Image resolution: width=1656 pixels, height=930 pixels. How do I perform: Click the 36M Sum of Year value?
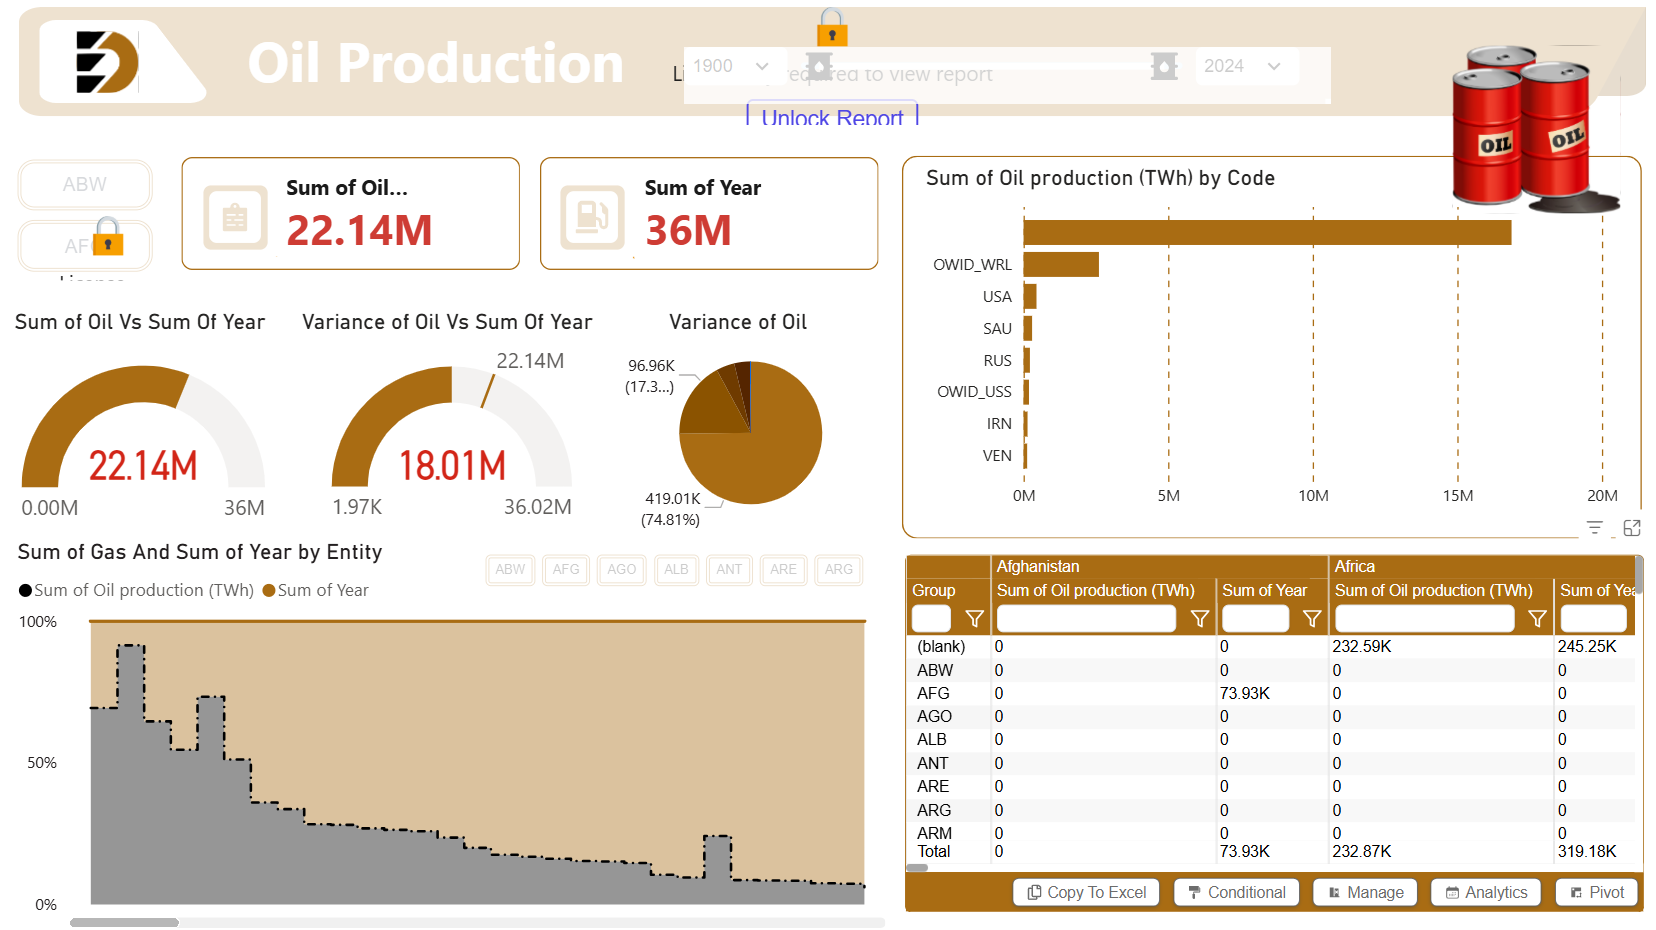pyautogui.click(x=688, y=231)
